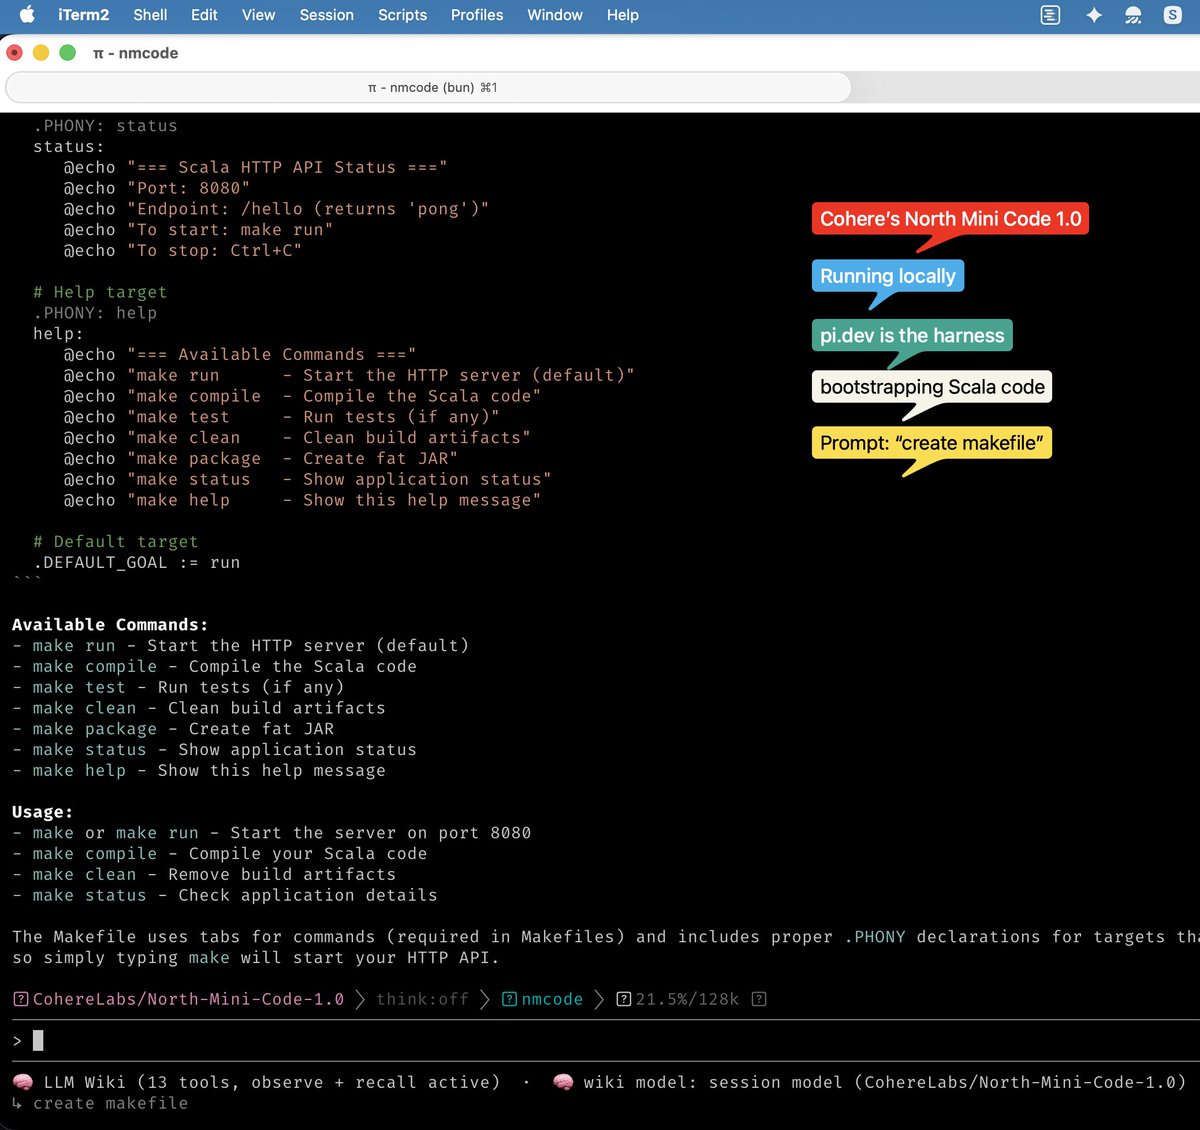Viewport: 1200px width, 1130px height.
Task: Click the bootstrapping Scala code label
Action: pos(932,387)
